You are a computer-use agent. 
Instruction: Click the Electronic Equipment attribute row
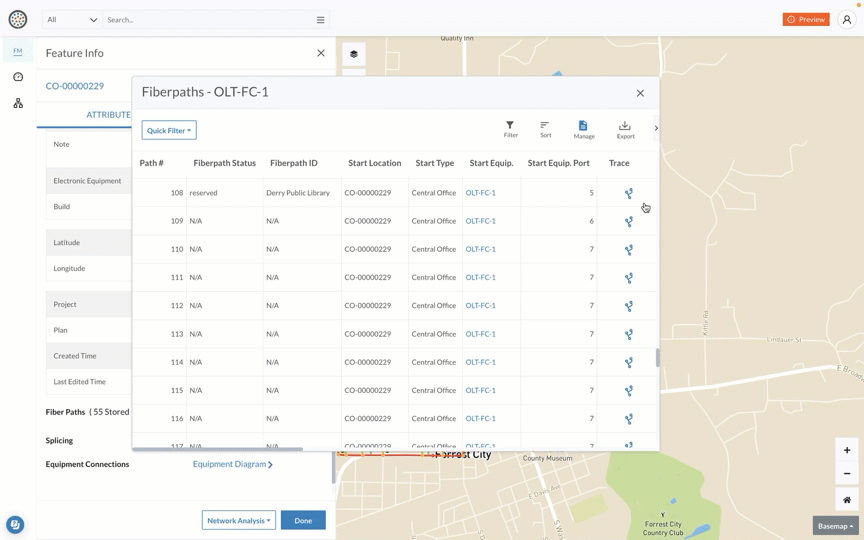click(x=88, y=181)
